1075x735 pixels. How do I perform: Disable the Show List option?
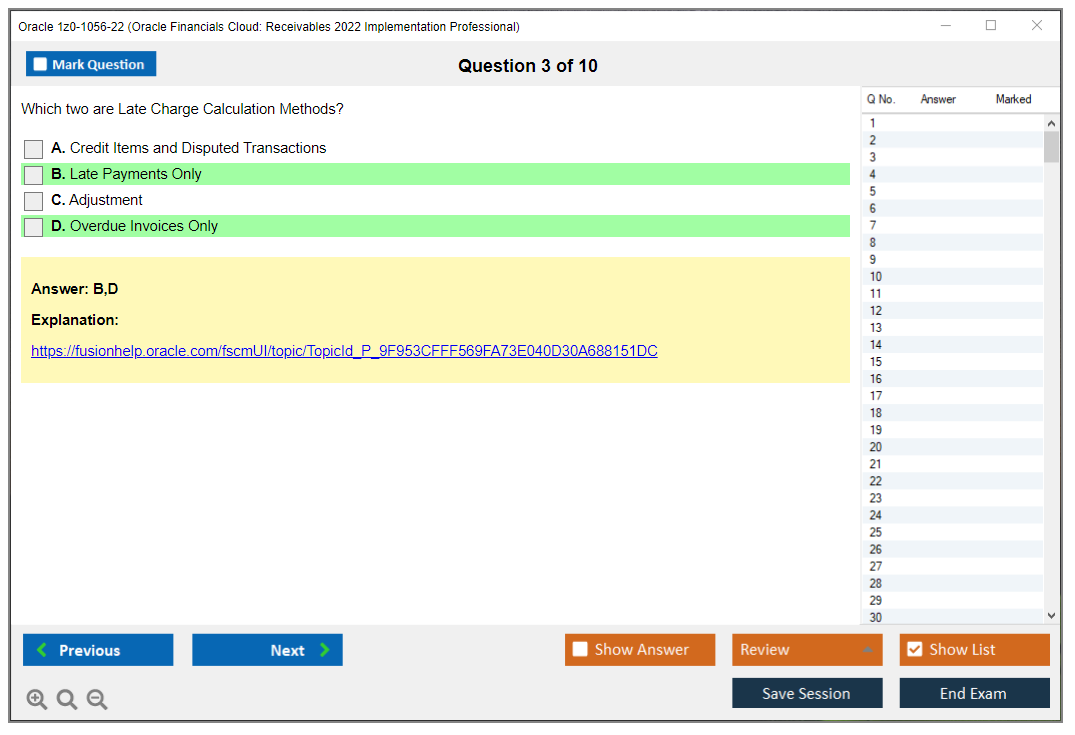point(915,650)
